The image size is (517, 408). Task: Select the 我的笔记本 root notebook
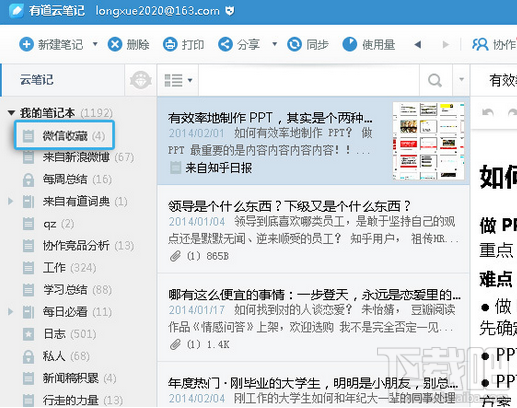pyautogui.click(x=66, y=113)
